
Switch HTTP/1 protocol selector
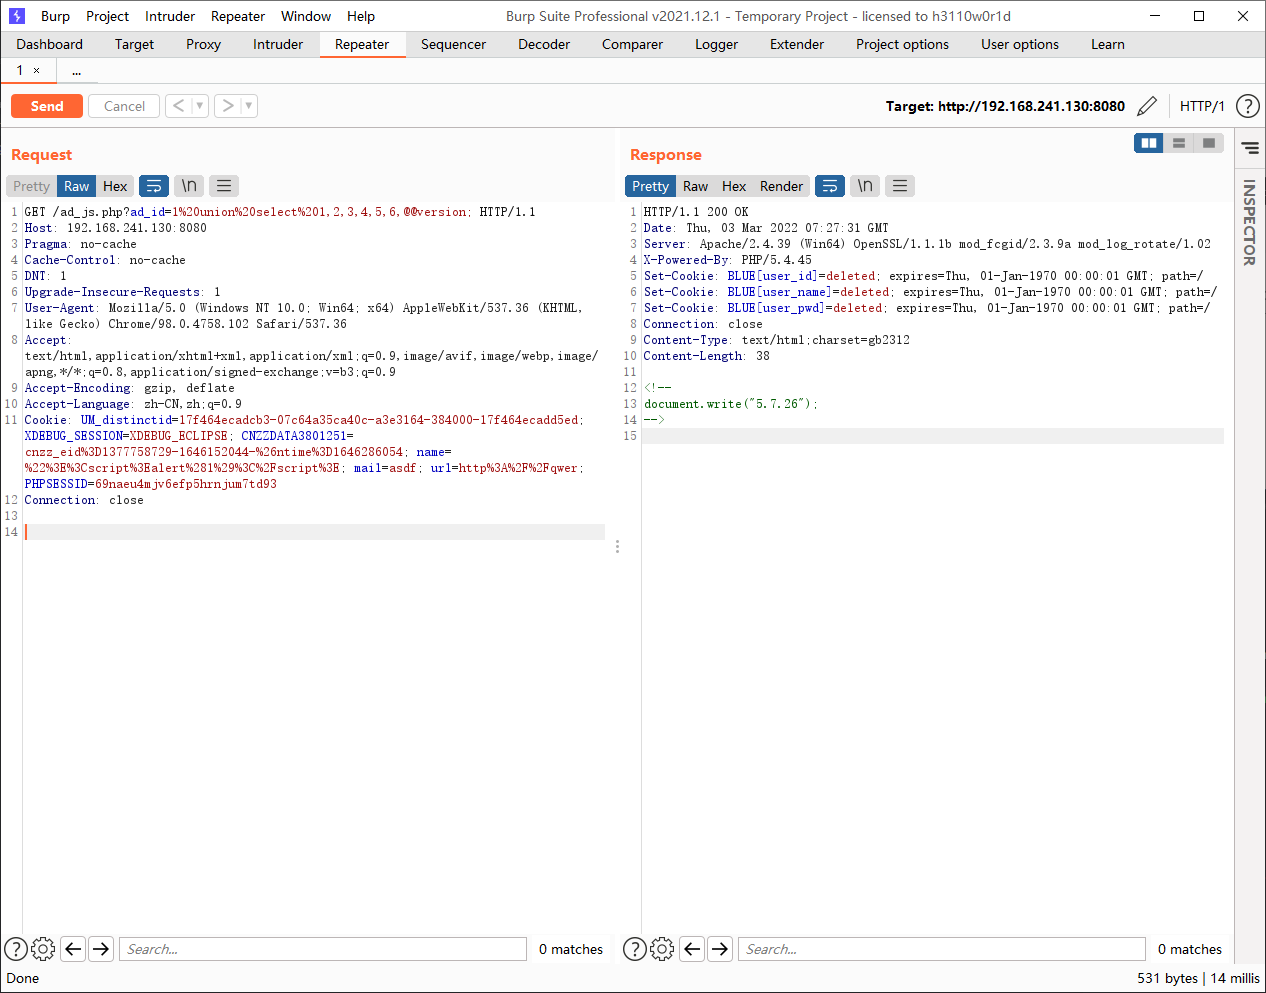(x=1202, y=106)
